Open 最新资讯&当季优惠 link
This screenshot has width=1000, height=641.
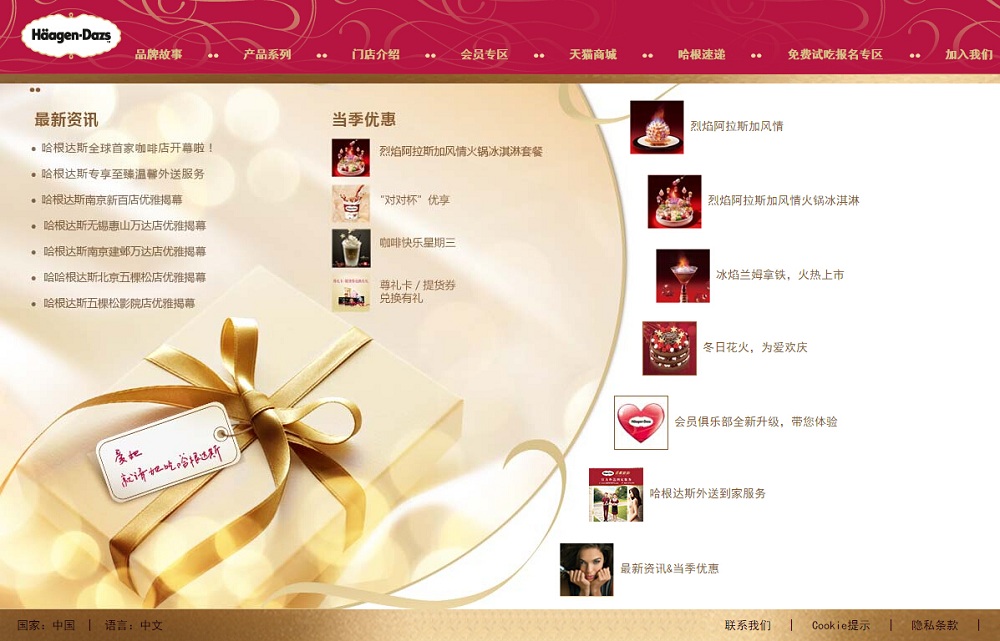tap(670, 568)
